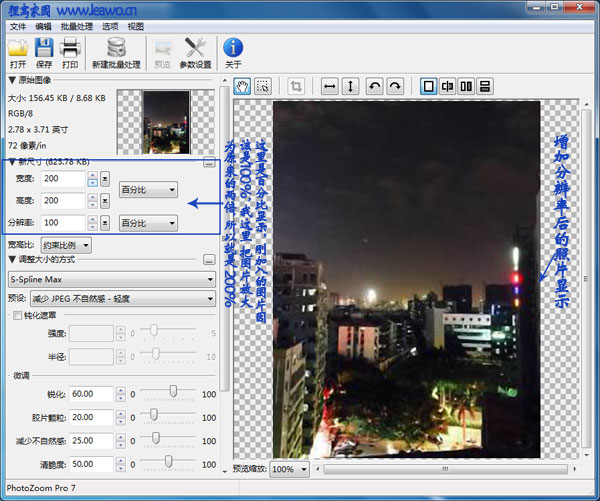Increase 清脆度 value with up spinner
600x501 pixels.
pos(121,460)
